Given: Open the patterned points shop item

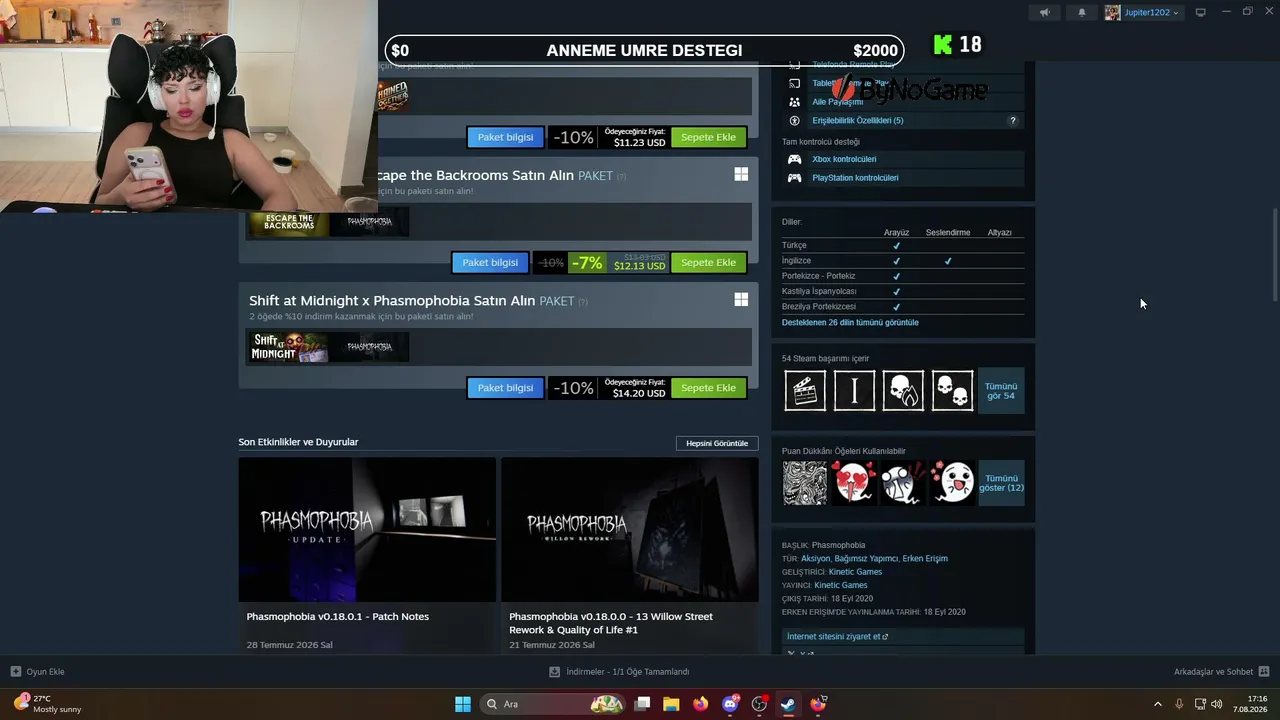Looking at the screenshot, I should point(805,483).
